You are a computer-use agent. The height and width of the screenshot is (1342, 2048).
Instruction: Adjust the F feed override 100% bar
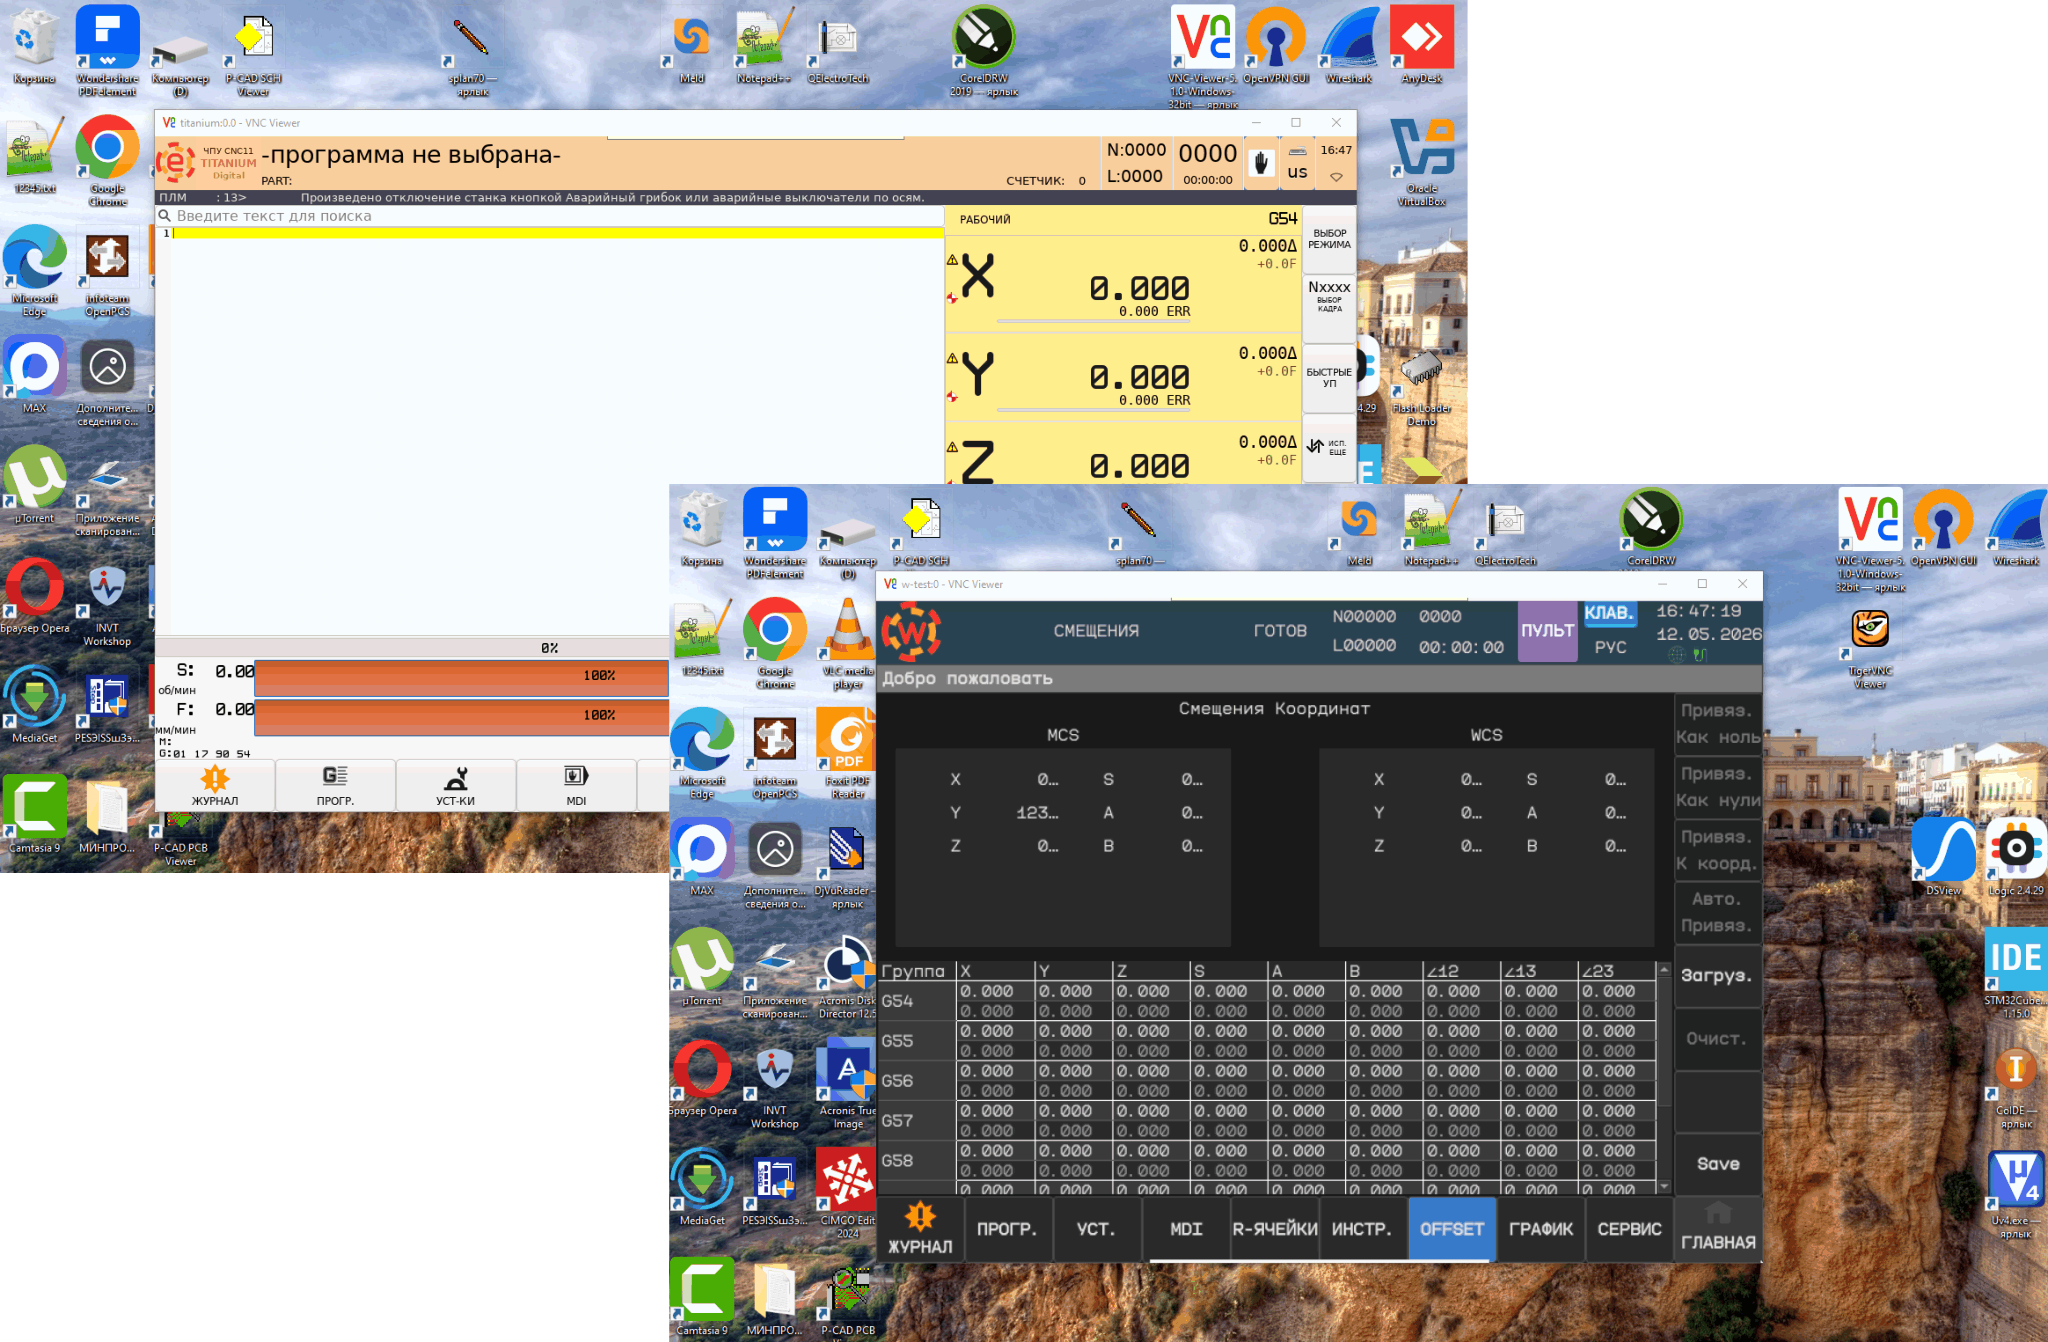461,716
